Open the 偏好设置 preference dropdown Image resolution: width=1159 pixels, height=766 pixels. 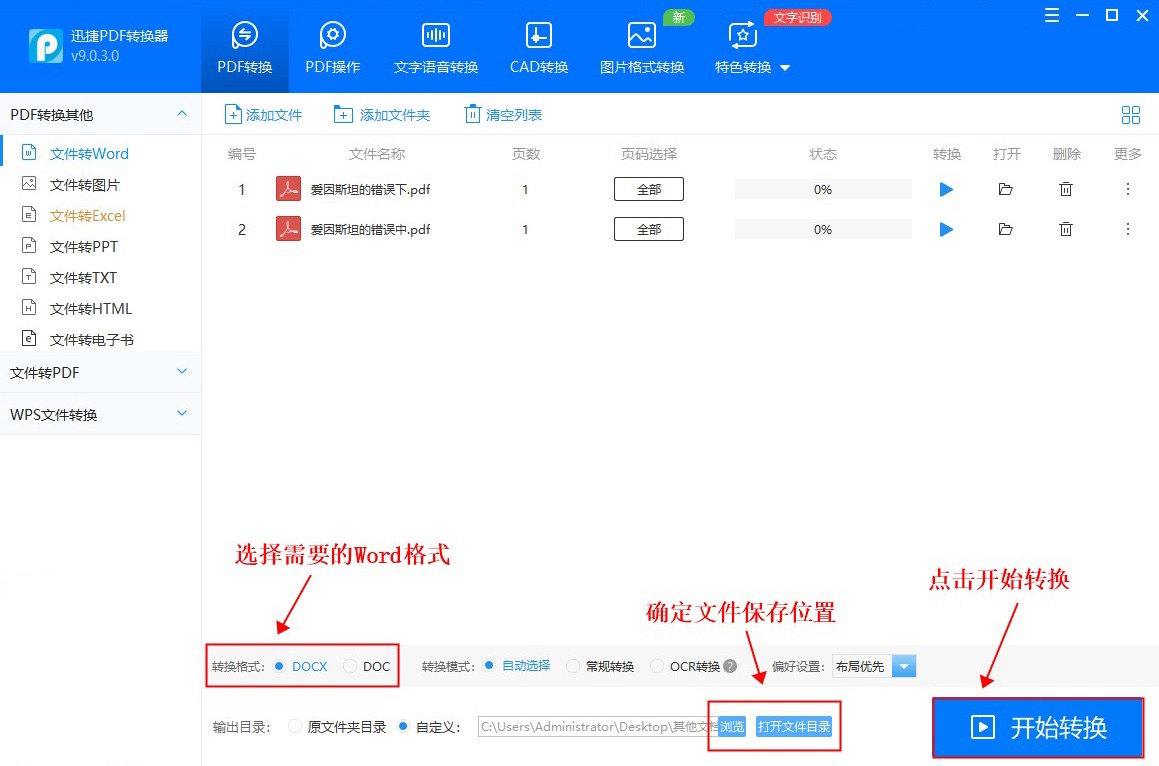(x=904, y=665)
